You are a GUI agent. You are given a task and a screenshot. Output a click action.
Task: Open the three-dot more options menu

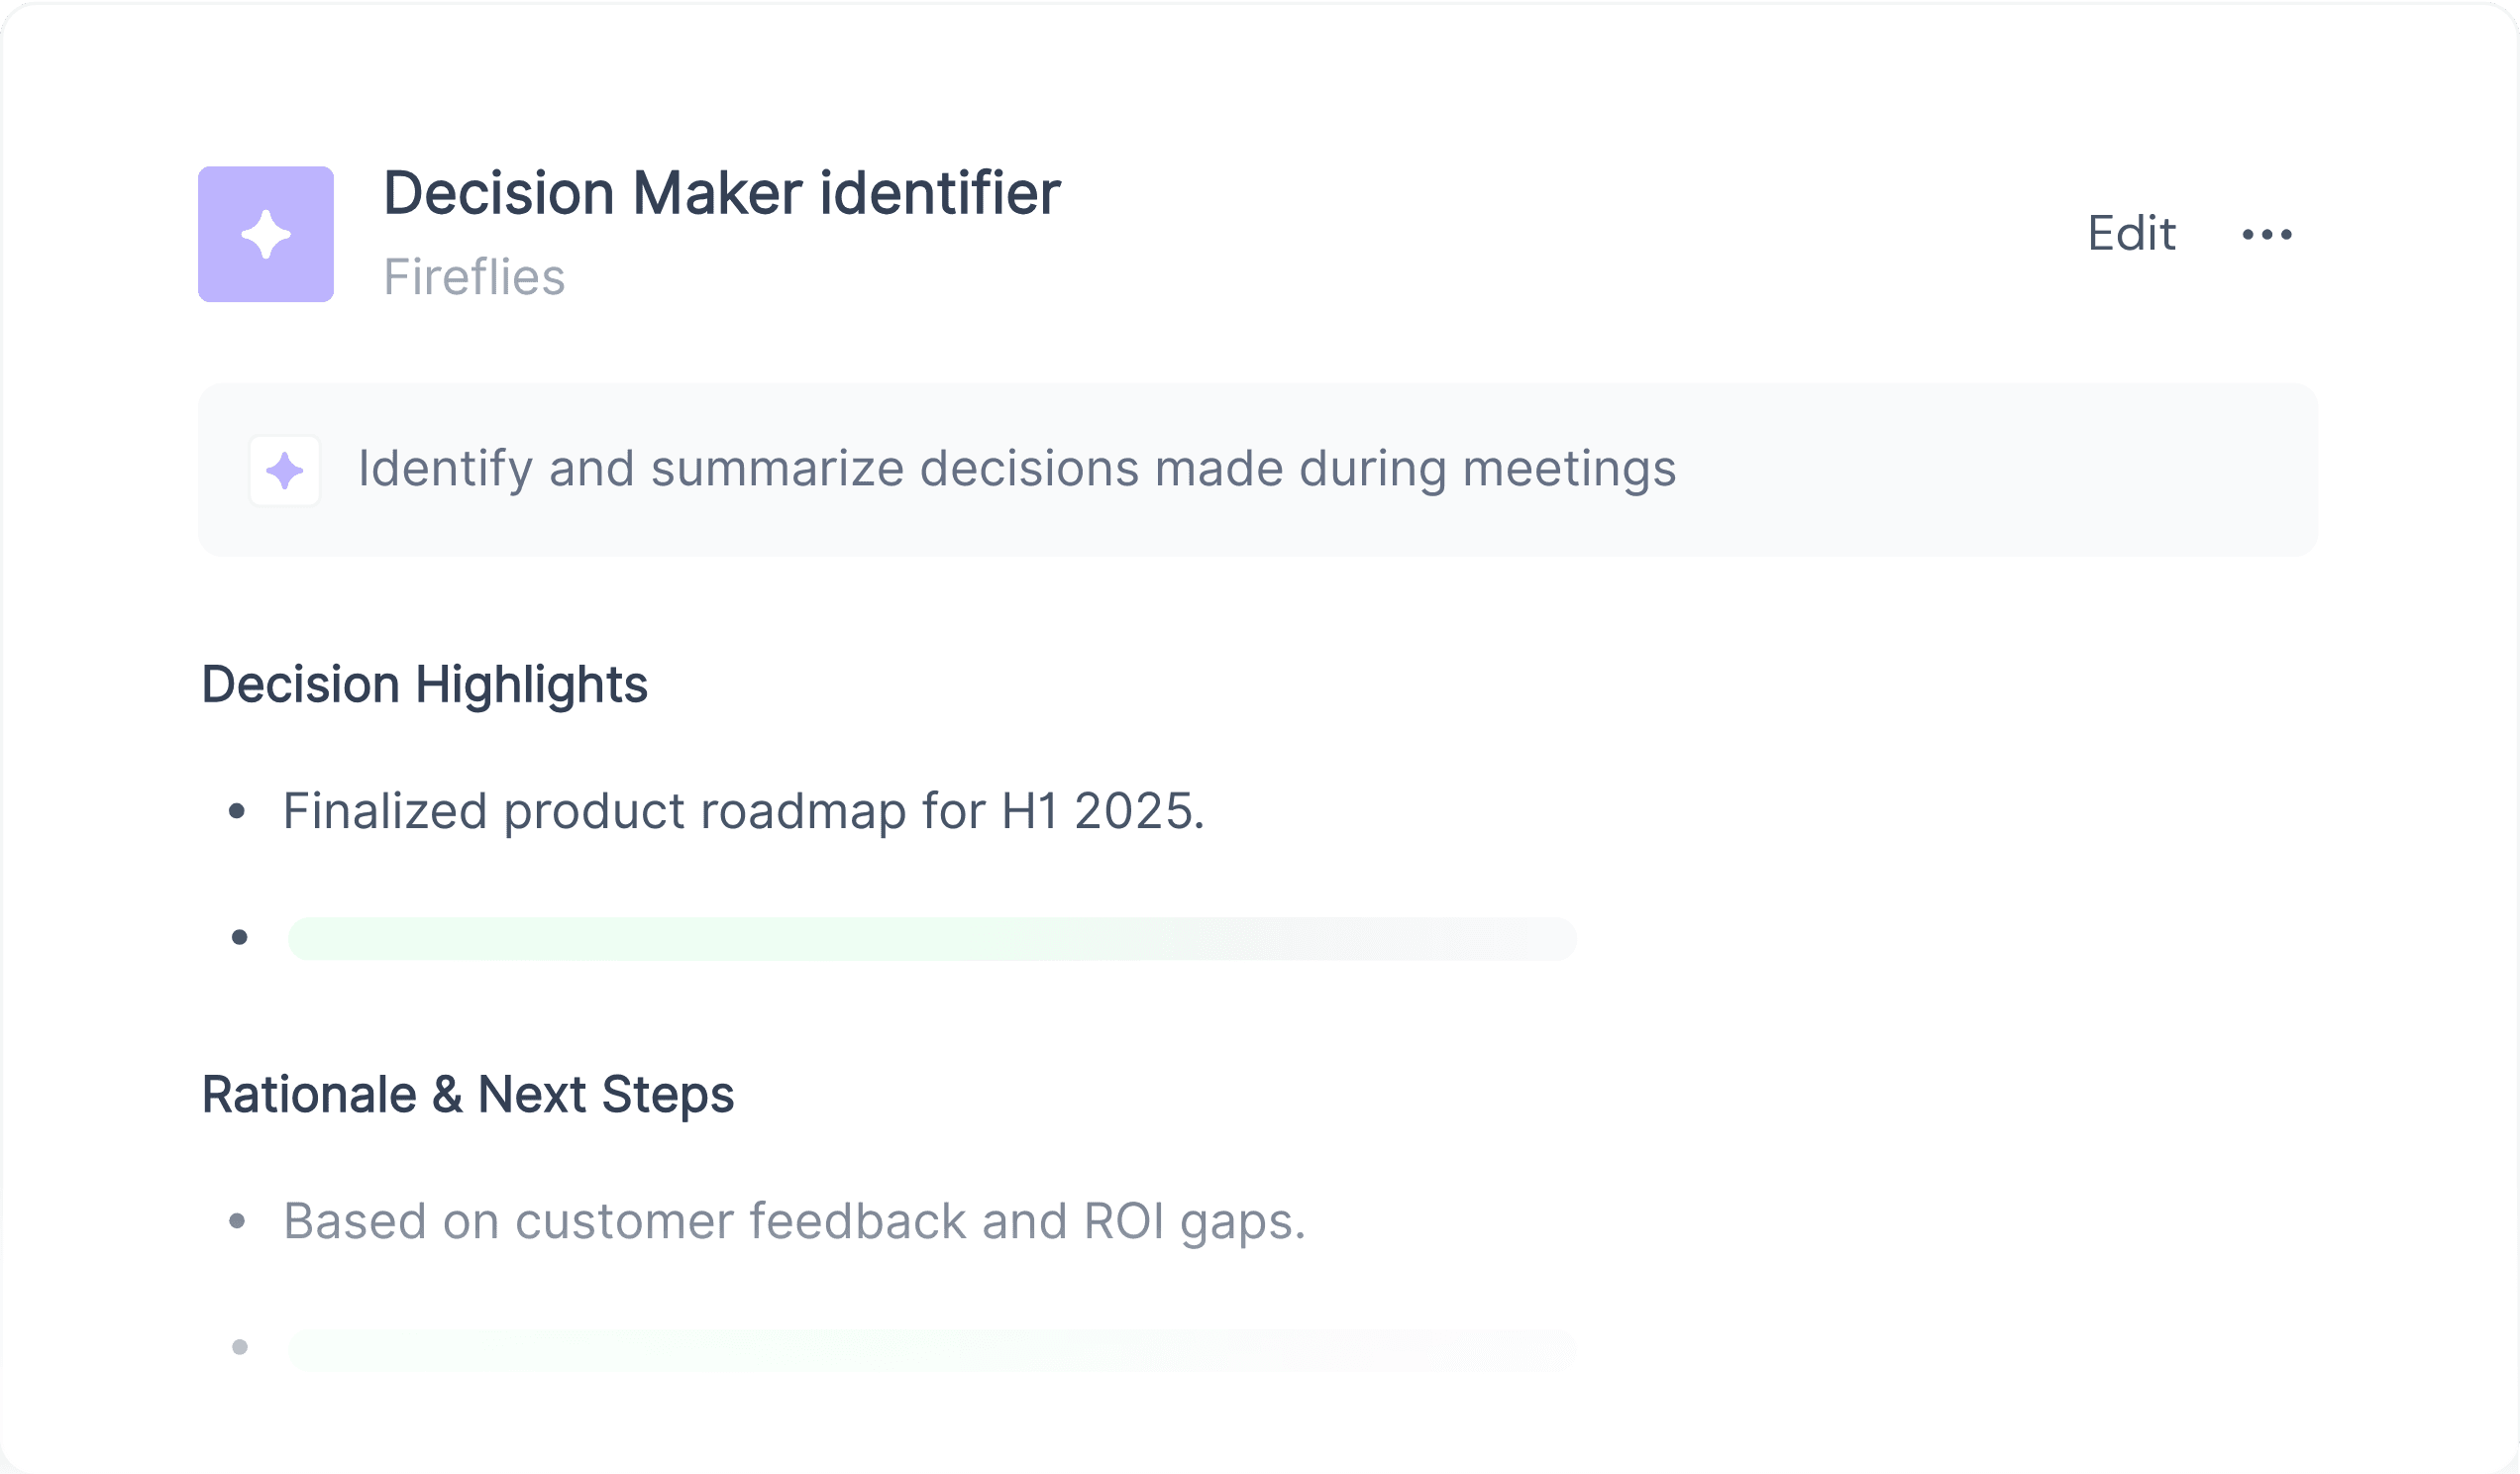pos(2267,234)
